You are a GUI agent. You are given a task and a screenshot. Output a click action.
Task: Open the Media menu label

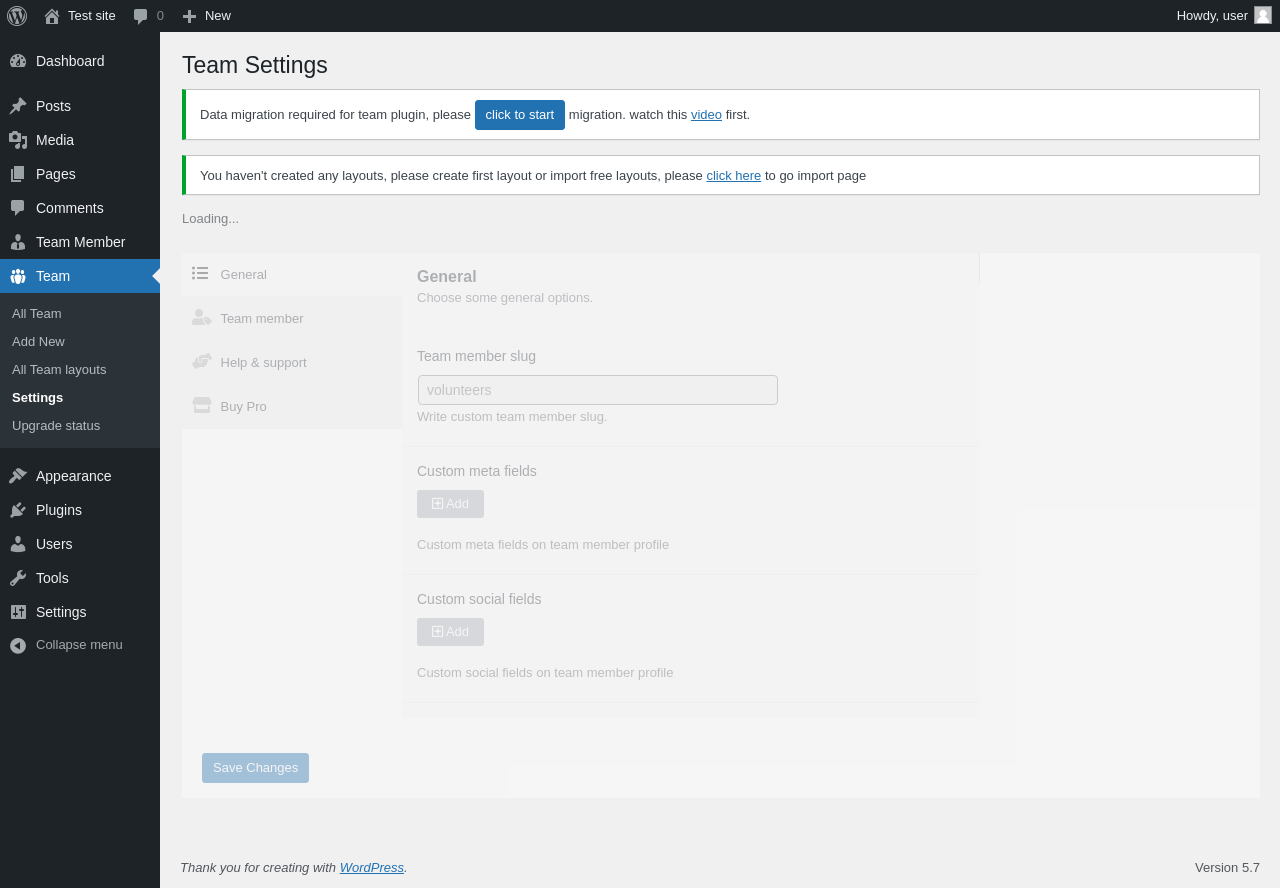click(x=55, y=140)
